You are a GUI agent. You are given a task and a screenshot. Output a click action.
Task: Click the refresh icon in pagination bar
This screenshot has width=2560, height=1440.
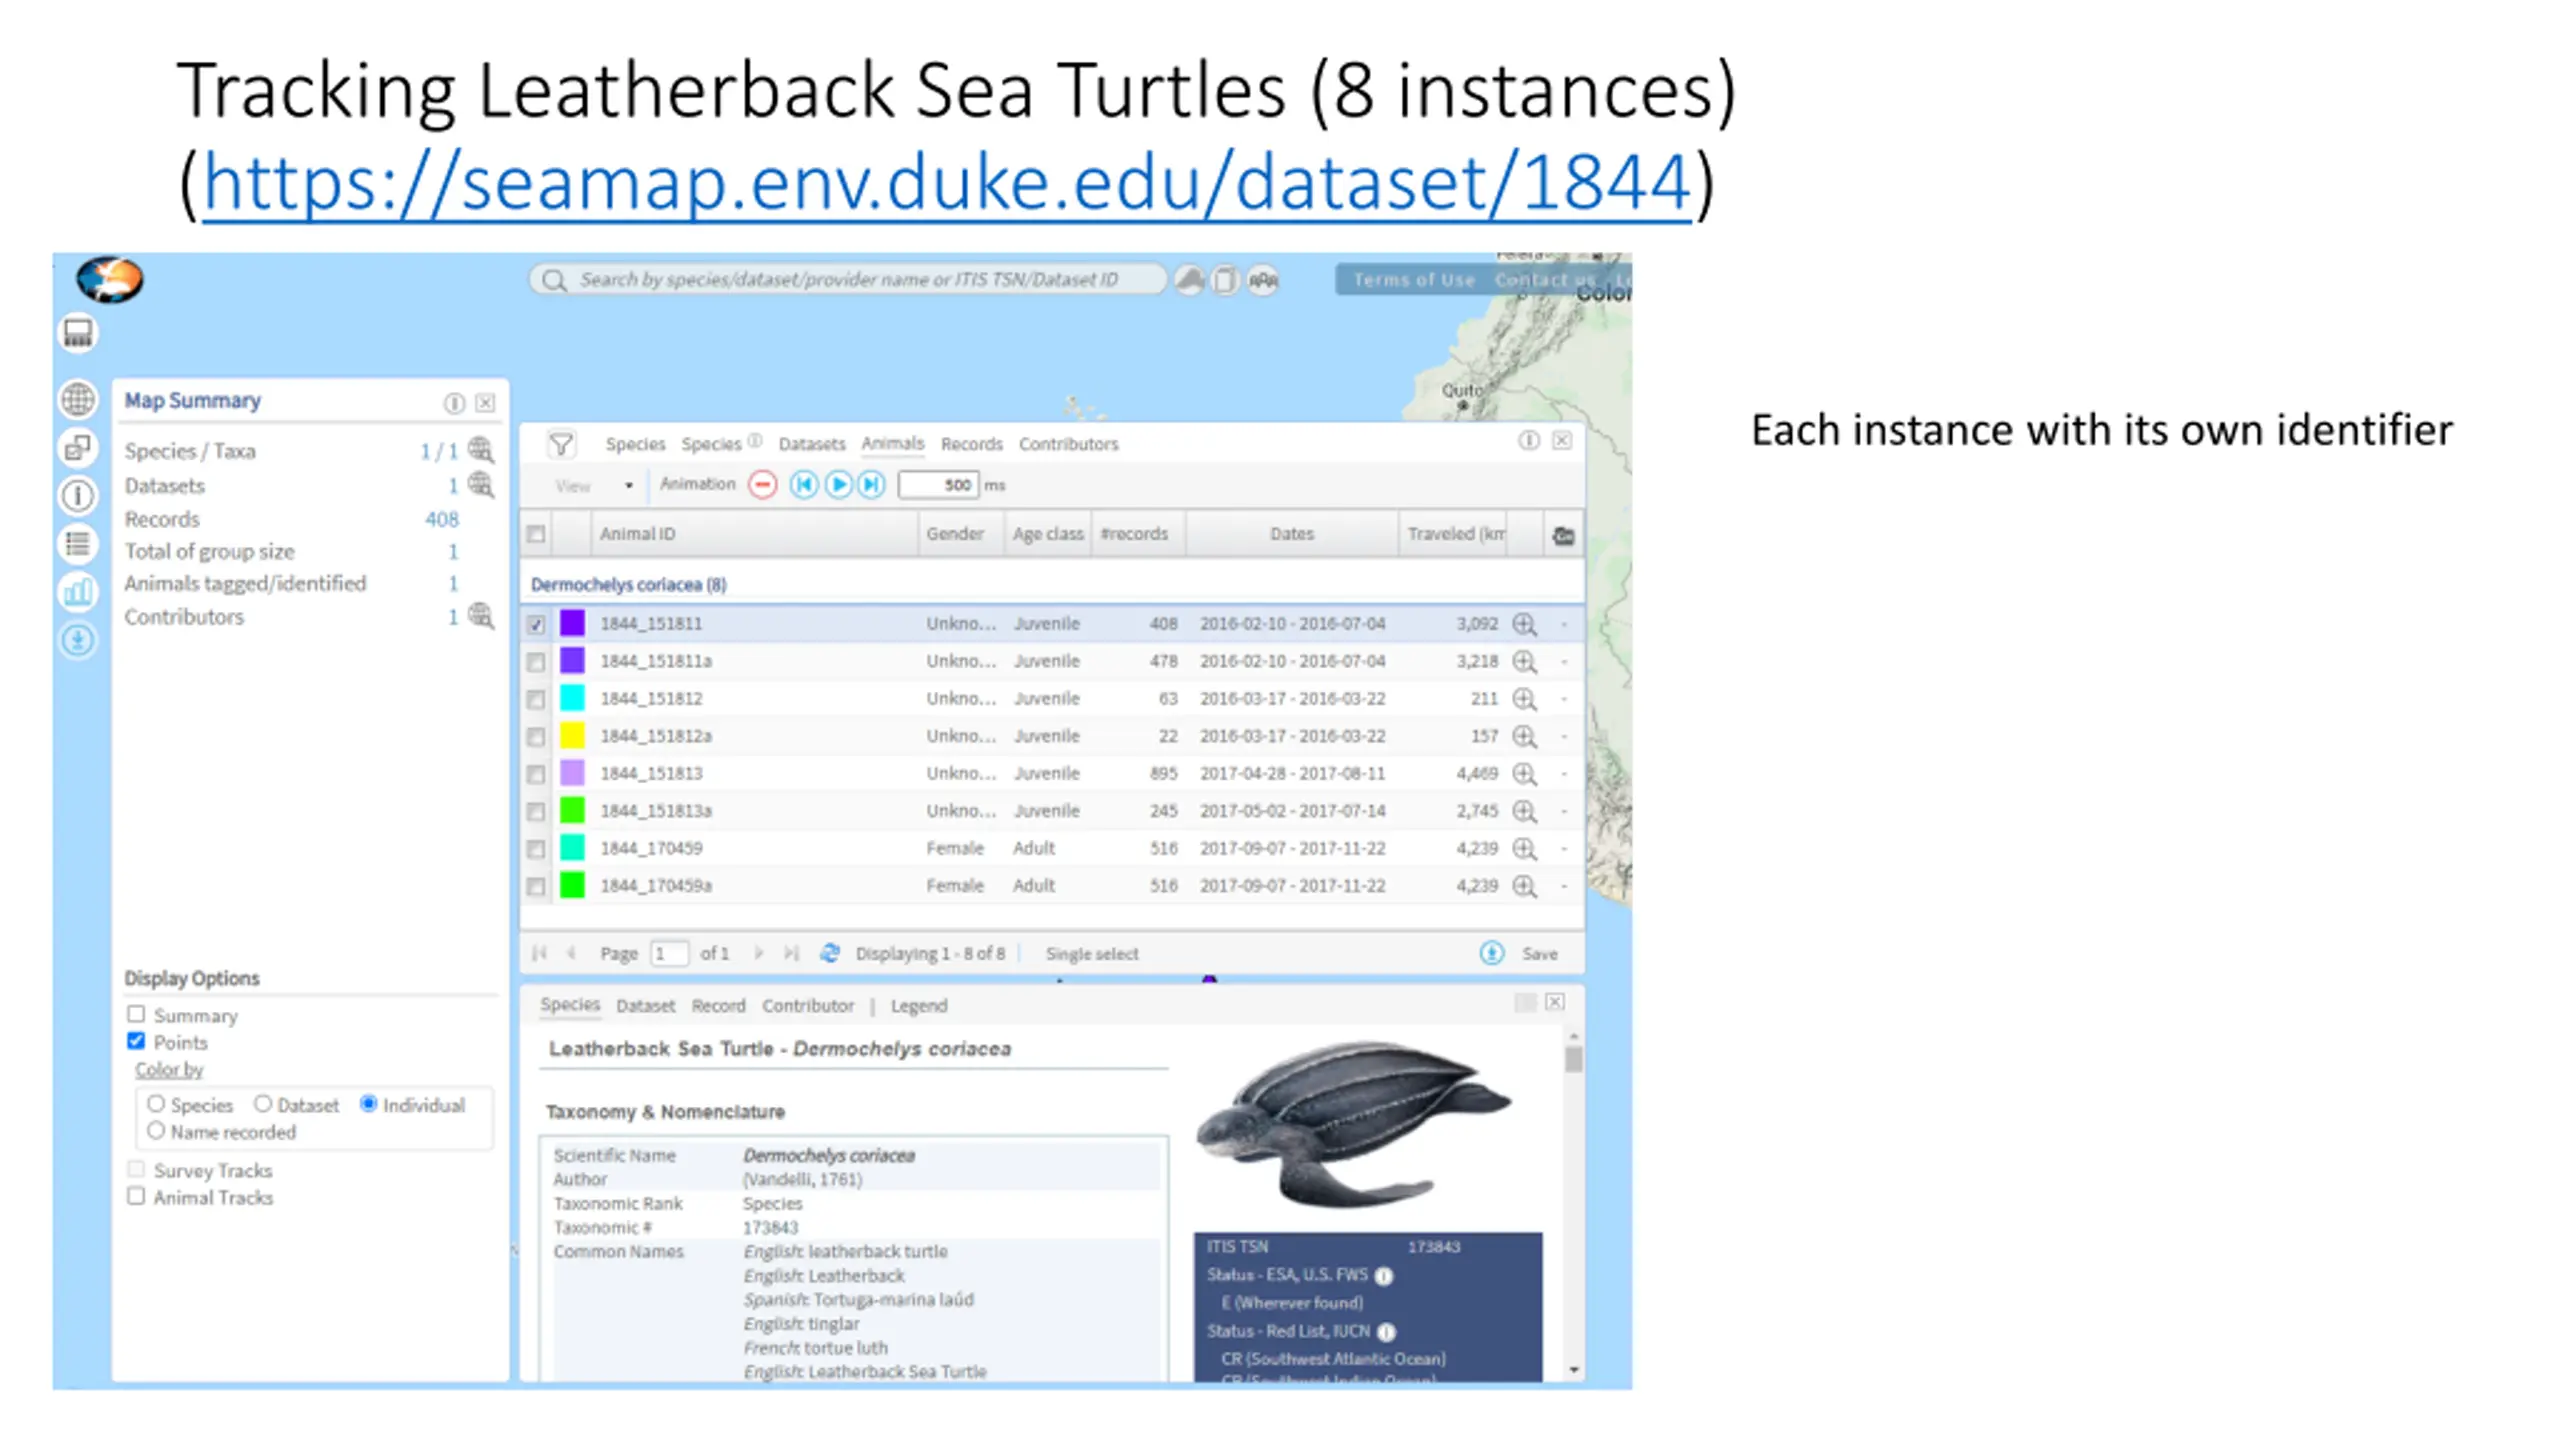click(x=829, y=953)
